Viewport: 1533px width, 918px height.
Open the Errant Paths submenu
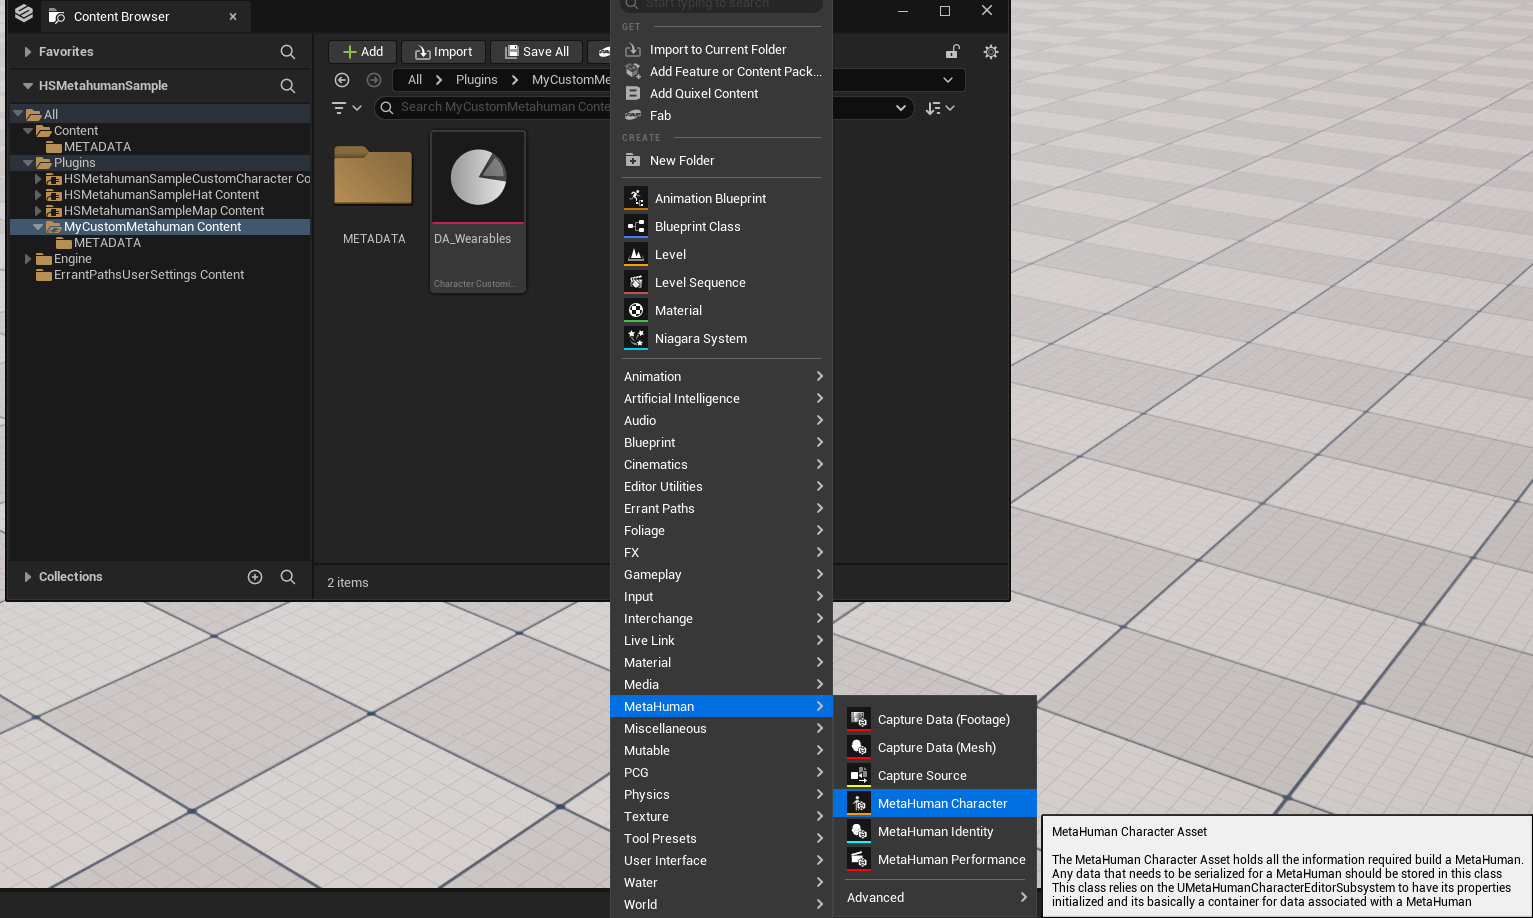(722, 508)
